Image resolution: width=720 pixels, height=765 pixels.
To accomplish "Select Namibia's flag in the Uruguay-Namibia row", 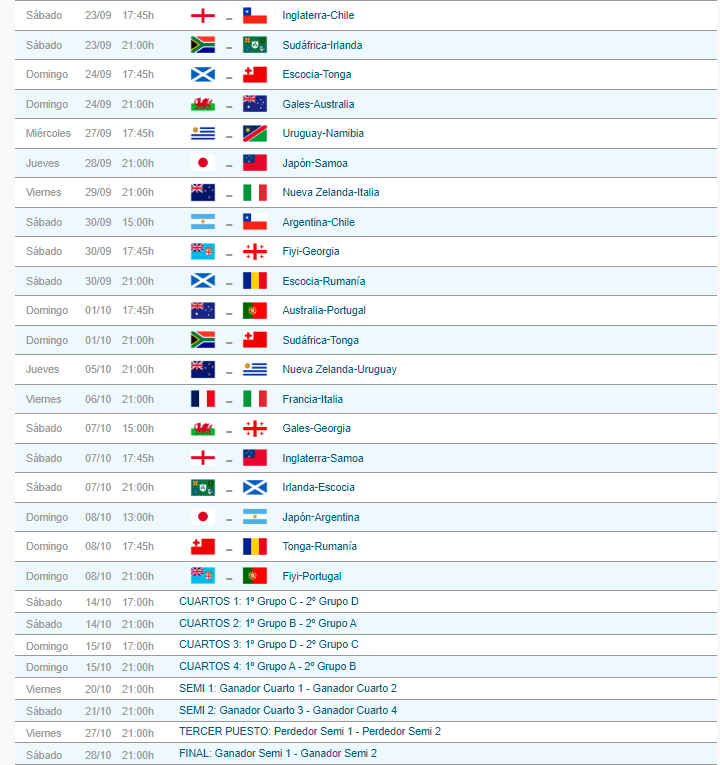I will tap(254, 134).
